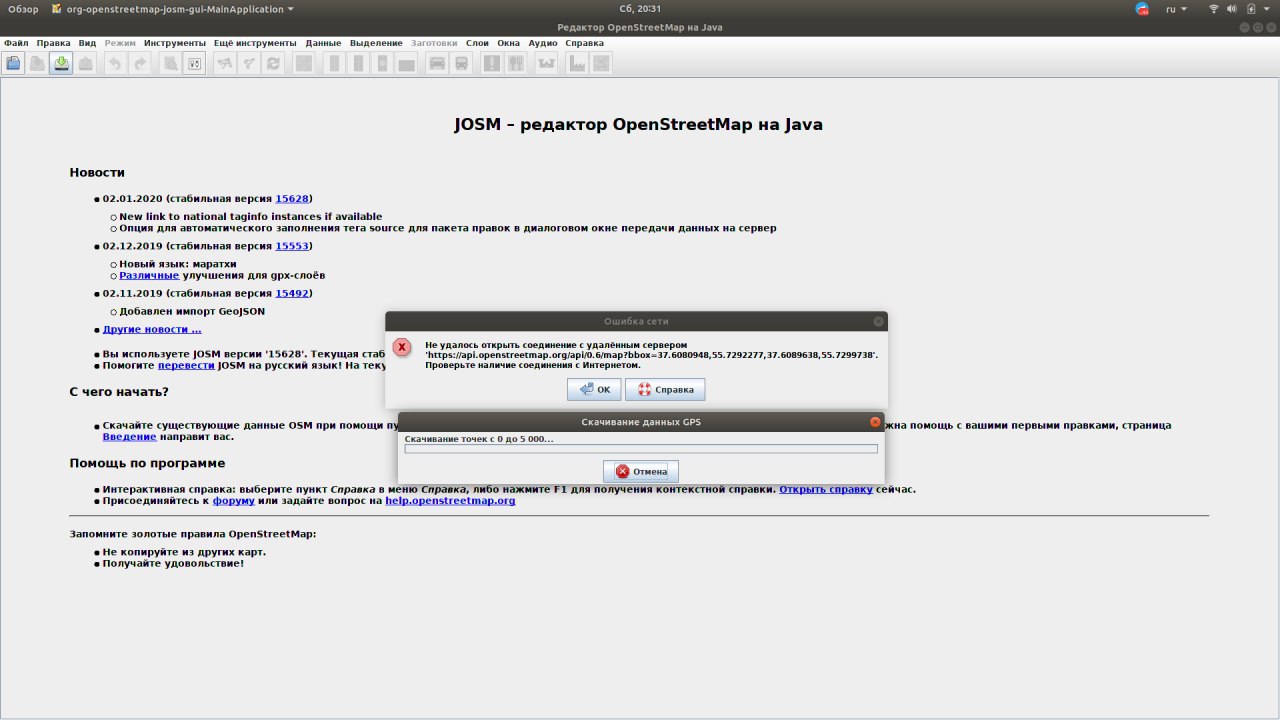
Task: Click the circular-arrows Update data icon
Action: pos(273,64)
